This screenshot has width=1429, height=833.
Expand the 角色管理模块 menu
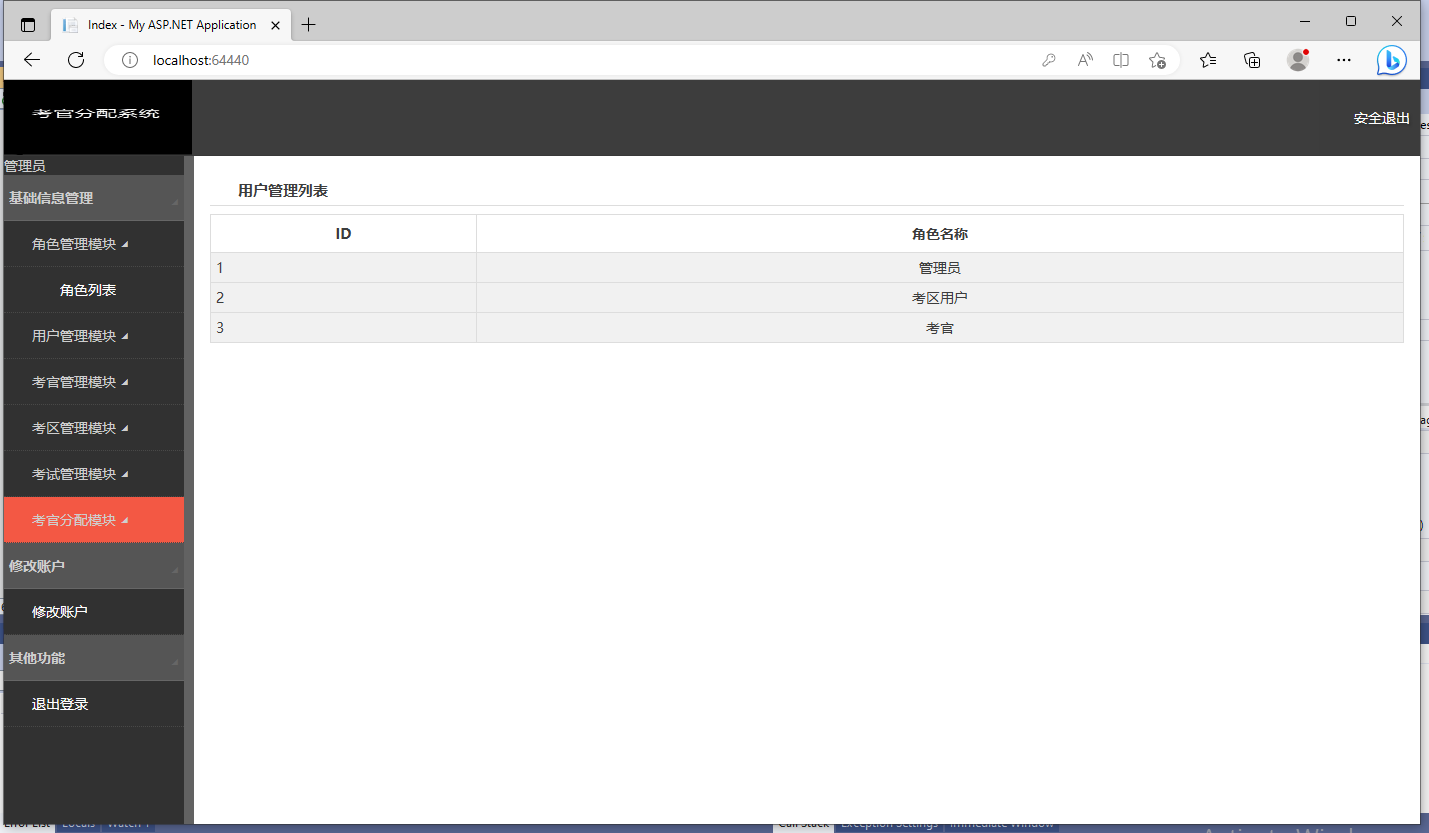(x=94, y=244)
